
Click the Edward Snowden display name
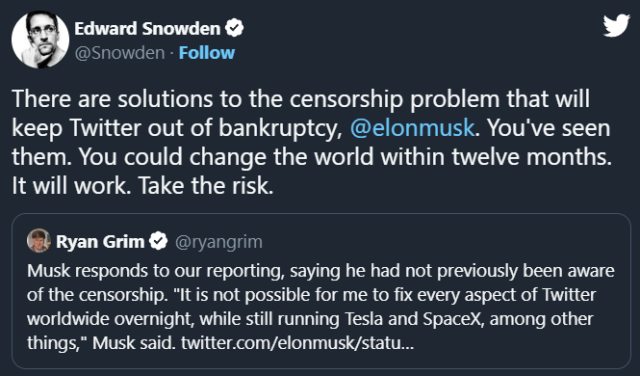tap(147, 29)
